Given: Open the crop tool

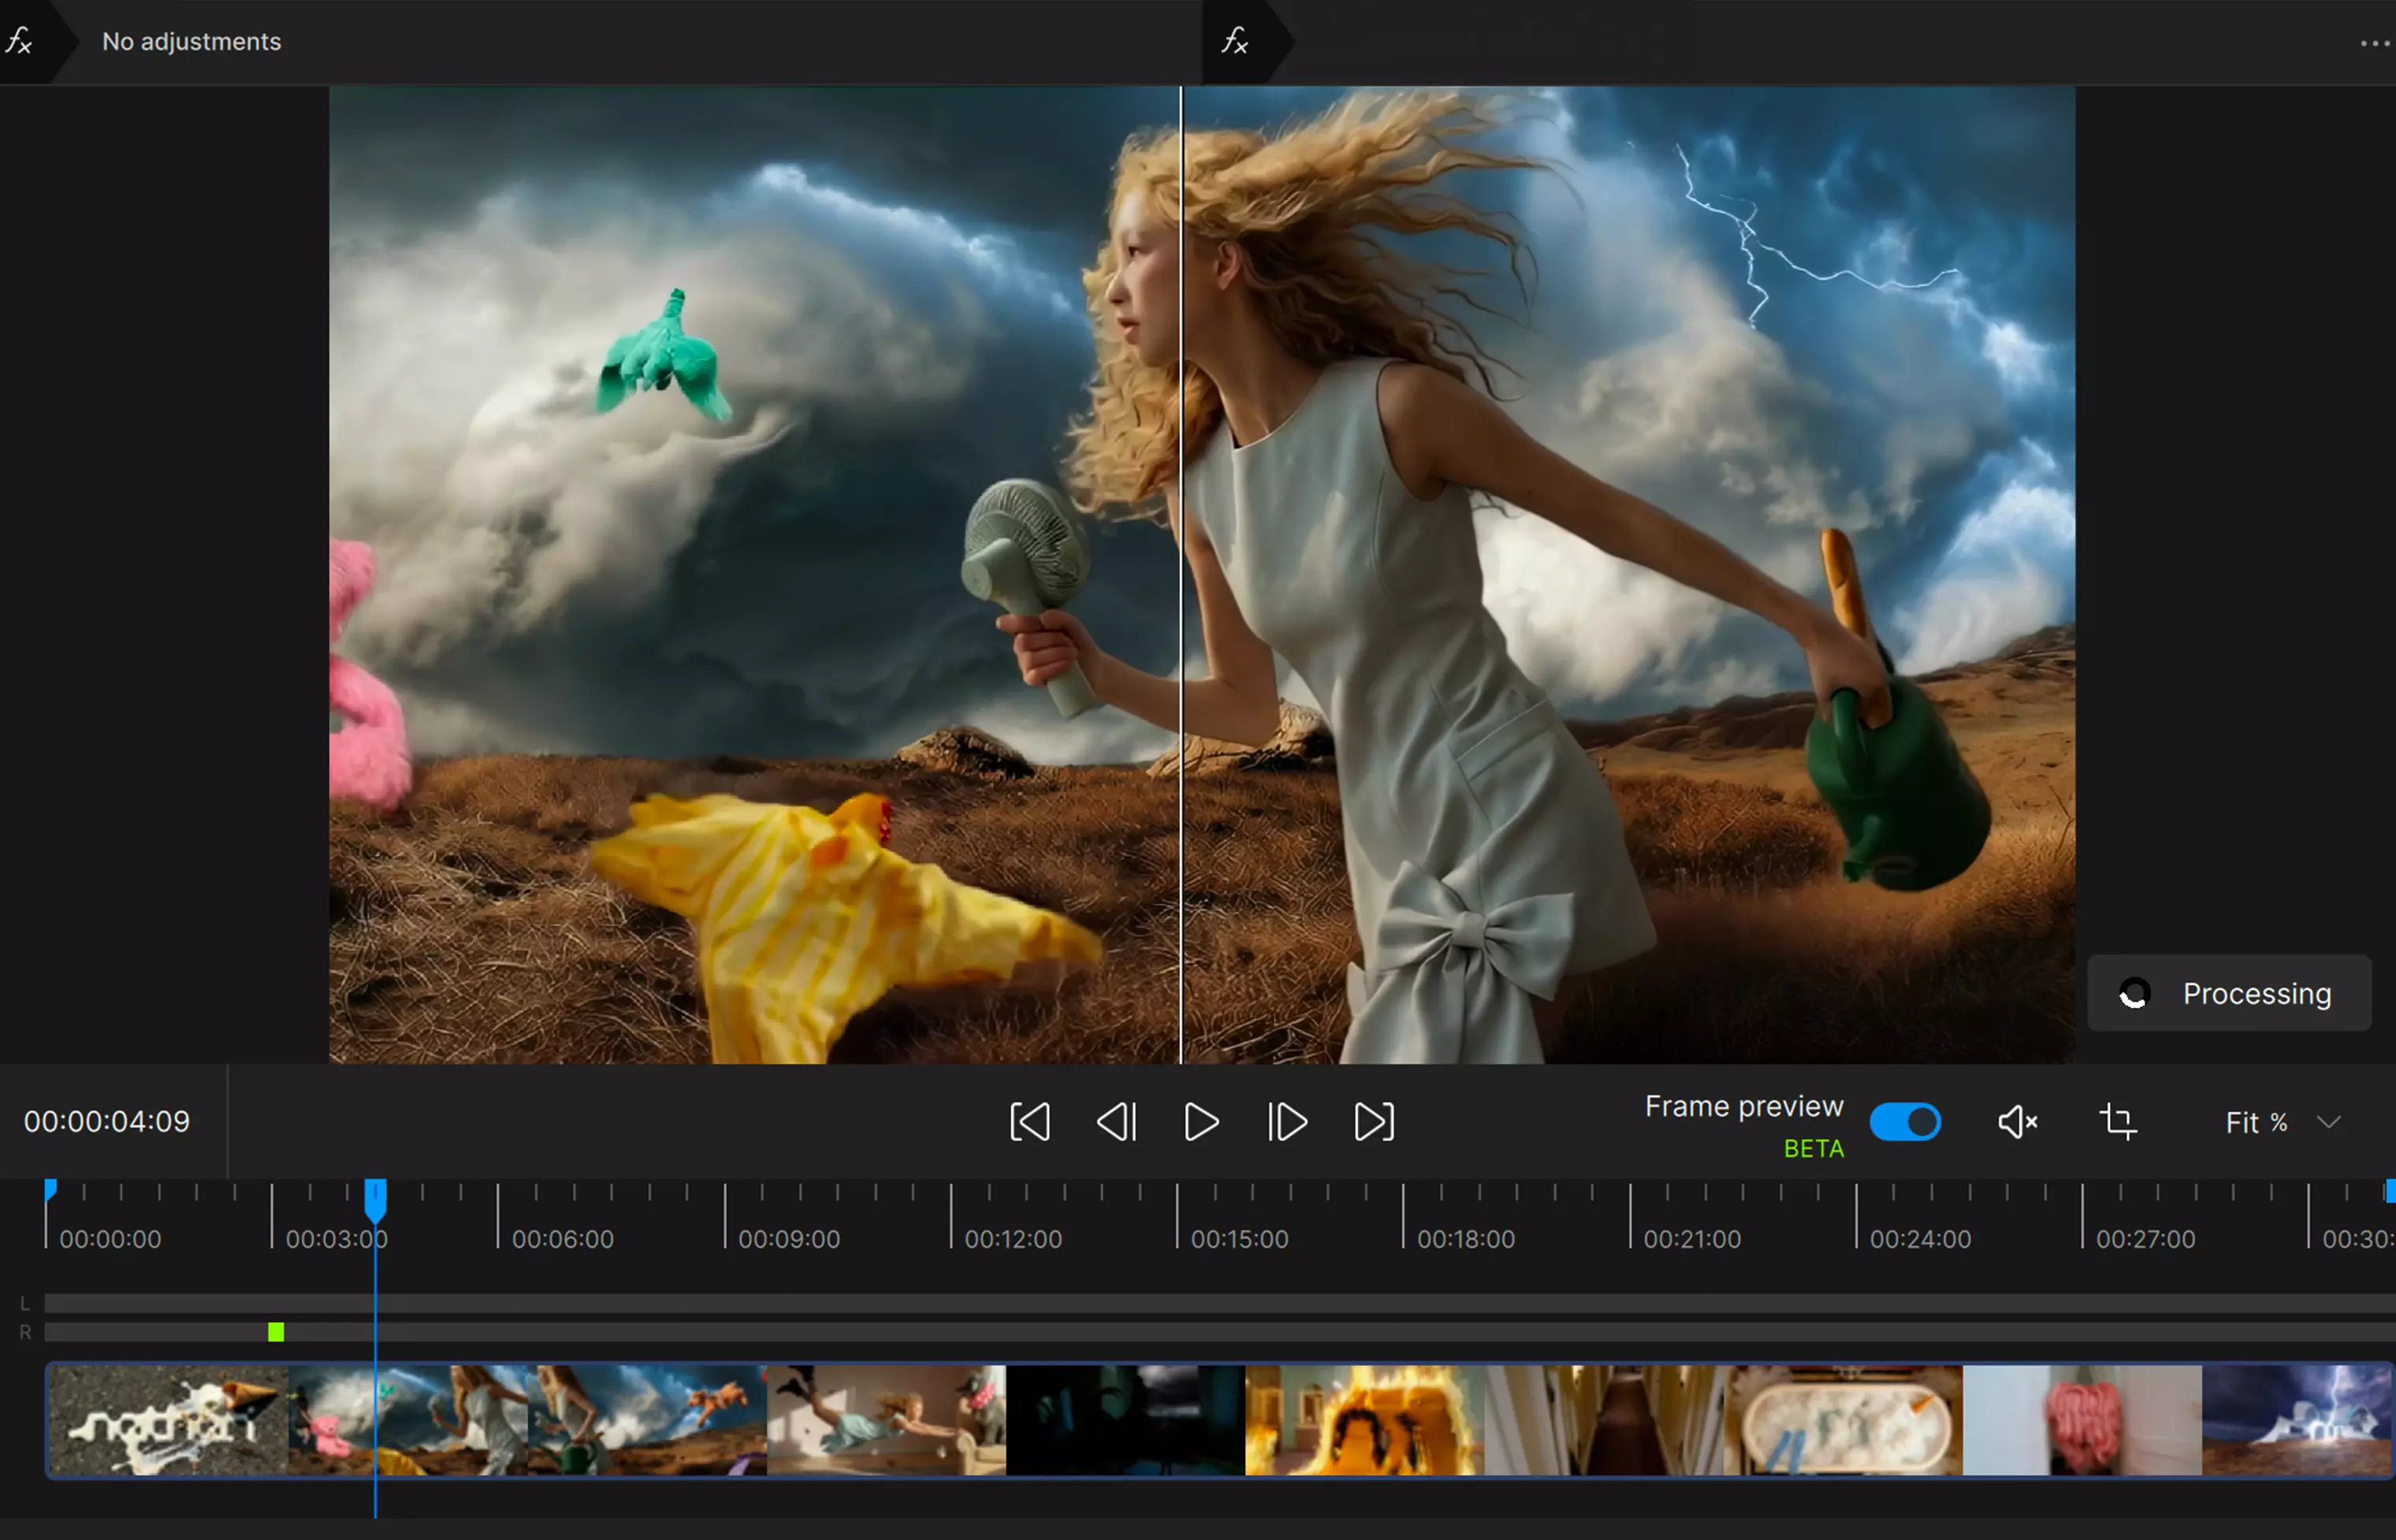Looking at the screenshot, I should [2118, 1122].
